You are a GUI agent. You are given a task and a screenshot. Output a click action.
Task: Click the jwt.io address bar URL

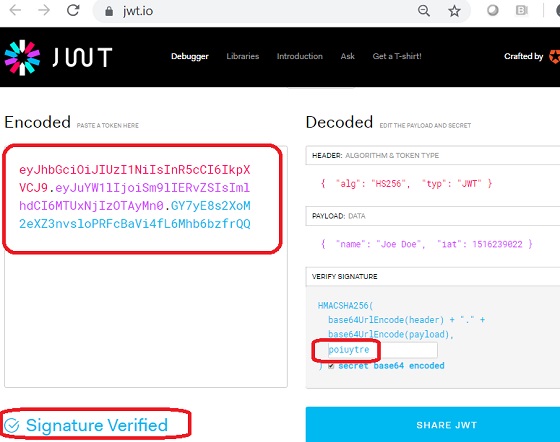138,11
